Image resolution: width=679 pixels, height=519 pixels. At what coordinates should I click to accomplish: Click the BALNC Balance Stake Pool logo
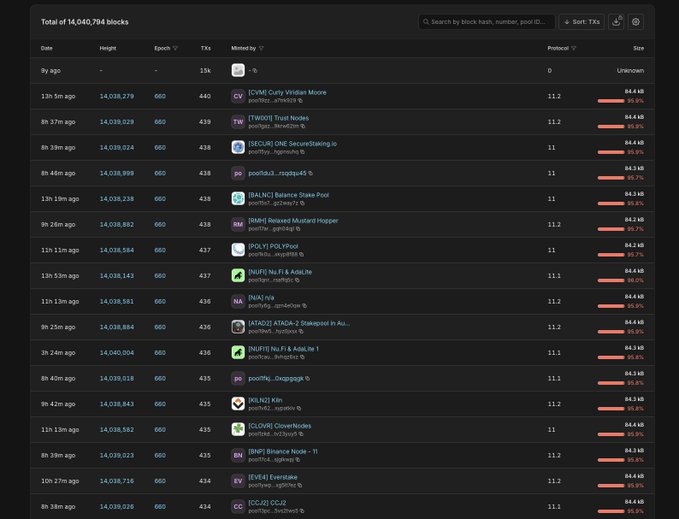point(238,199)
